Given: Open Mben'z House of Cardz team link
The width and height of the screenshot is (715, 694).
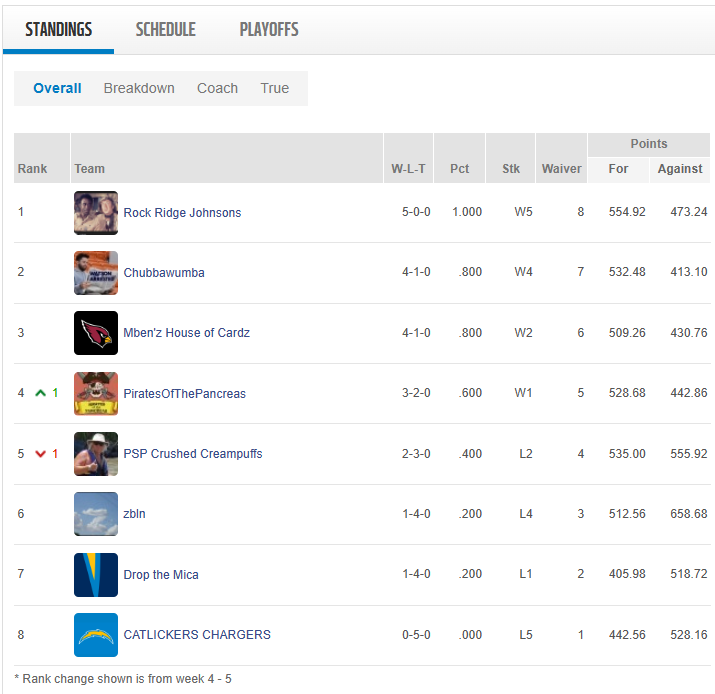Looking at the screenshot, I should [186, 333].
